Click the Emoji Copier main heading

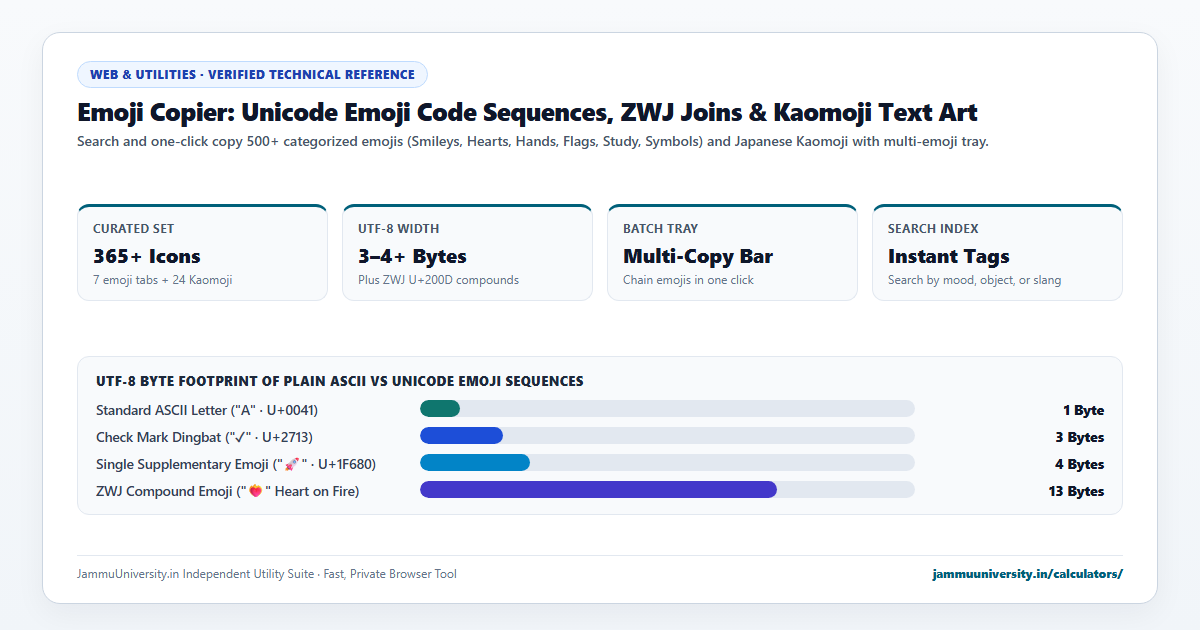(x=527, y=112)
